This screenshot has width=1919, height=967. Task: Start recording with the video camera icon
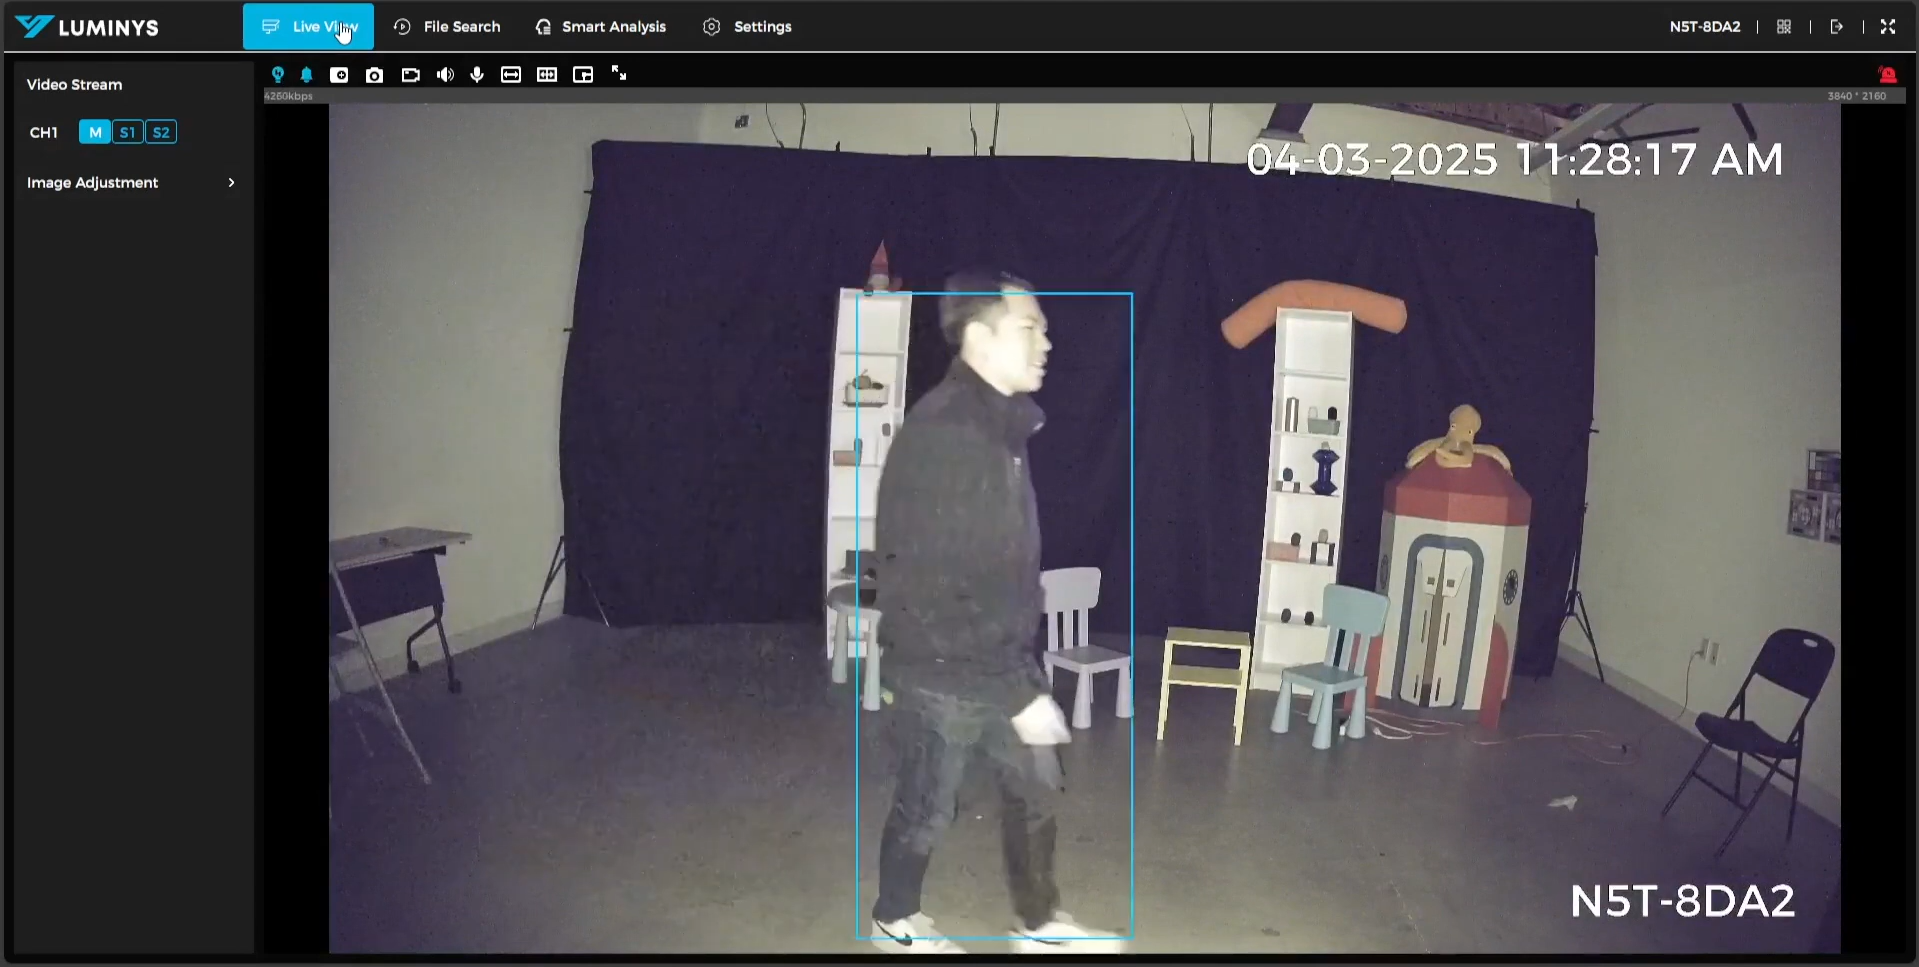410,75
